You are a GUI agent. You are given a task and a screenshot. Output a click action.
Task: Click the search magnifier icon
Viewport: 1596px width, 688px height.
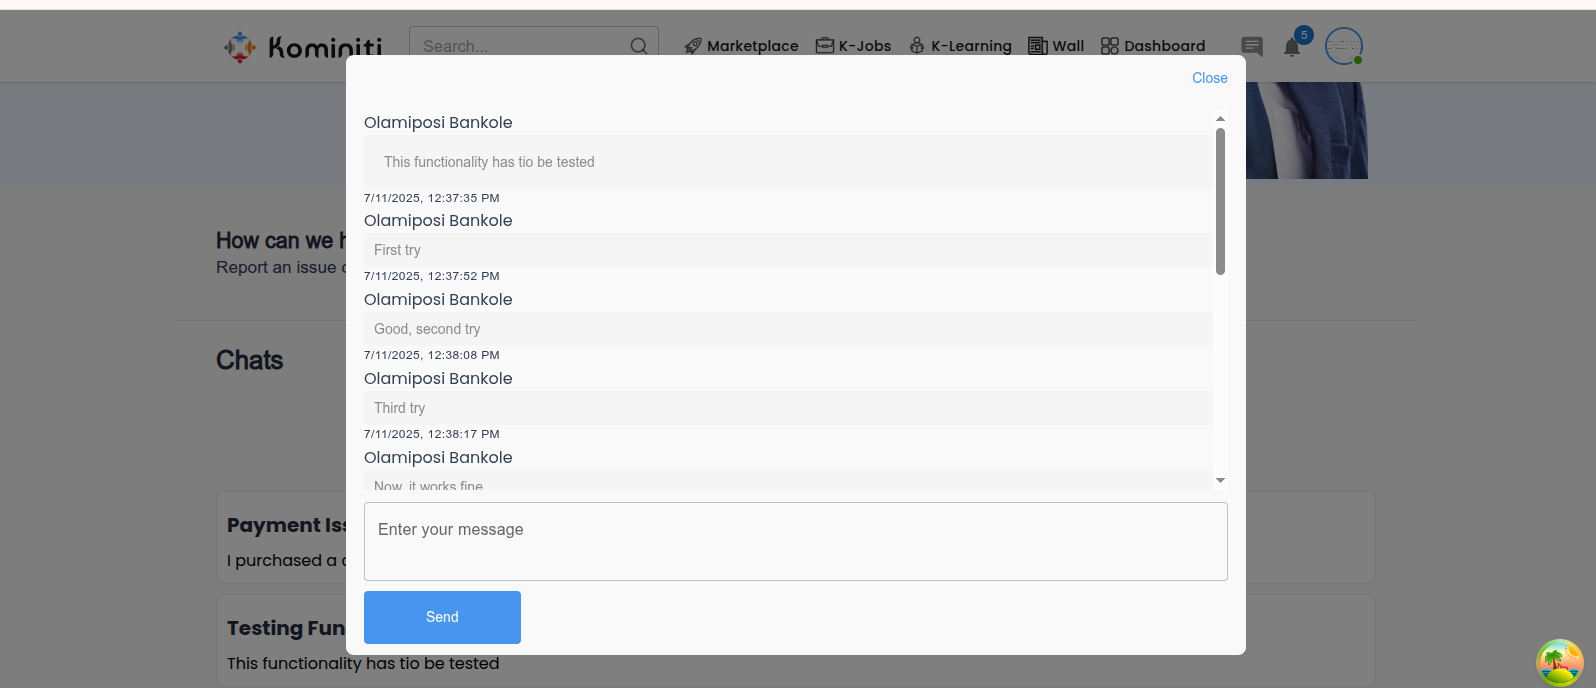point(639,46)
